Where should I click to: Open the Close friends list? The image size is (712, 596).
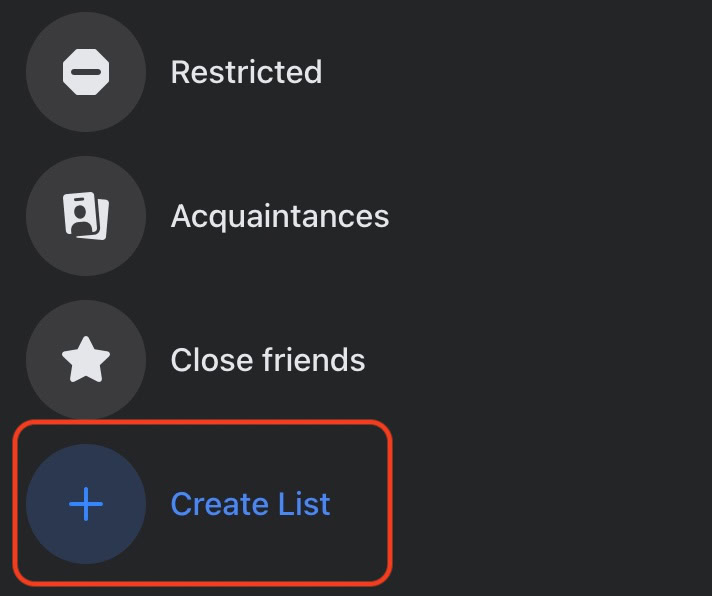(267, 360)
